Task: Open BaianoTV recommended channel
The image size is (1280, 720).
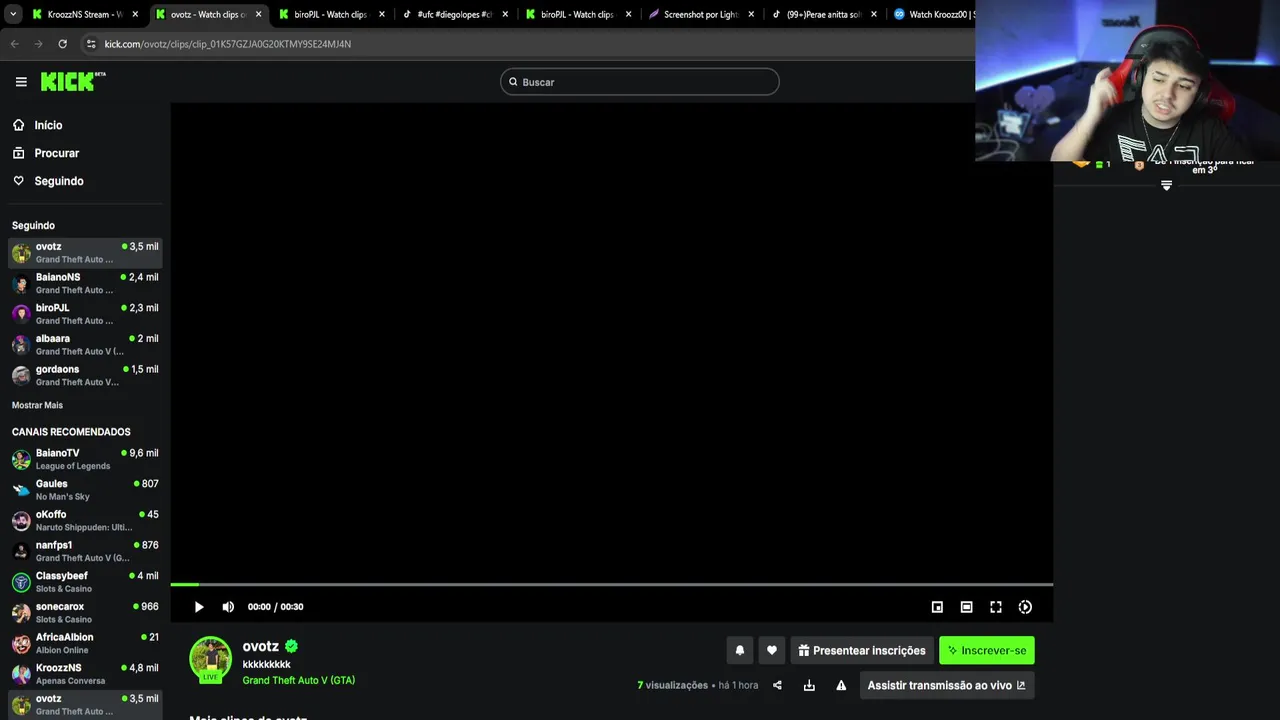Action: pyautogui.click(x=85, y=459)
